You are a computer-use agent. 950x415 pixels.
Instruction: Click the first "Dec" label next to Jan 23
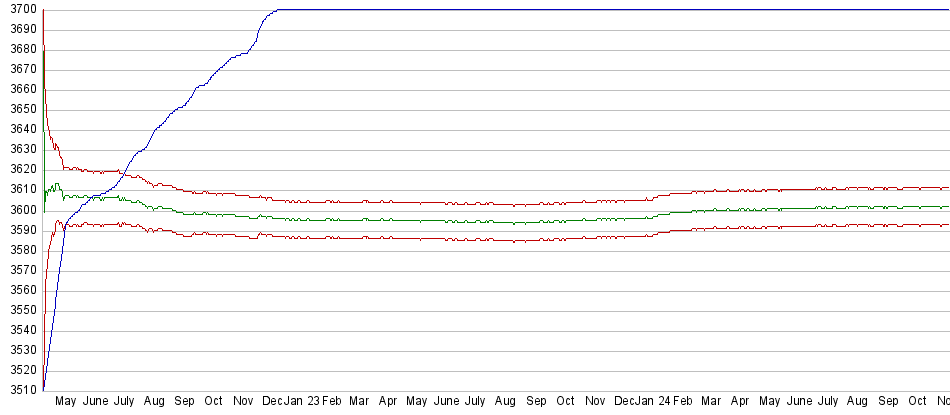pyautogui.click(x=272, y=401)
